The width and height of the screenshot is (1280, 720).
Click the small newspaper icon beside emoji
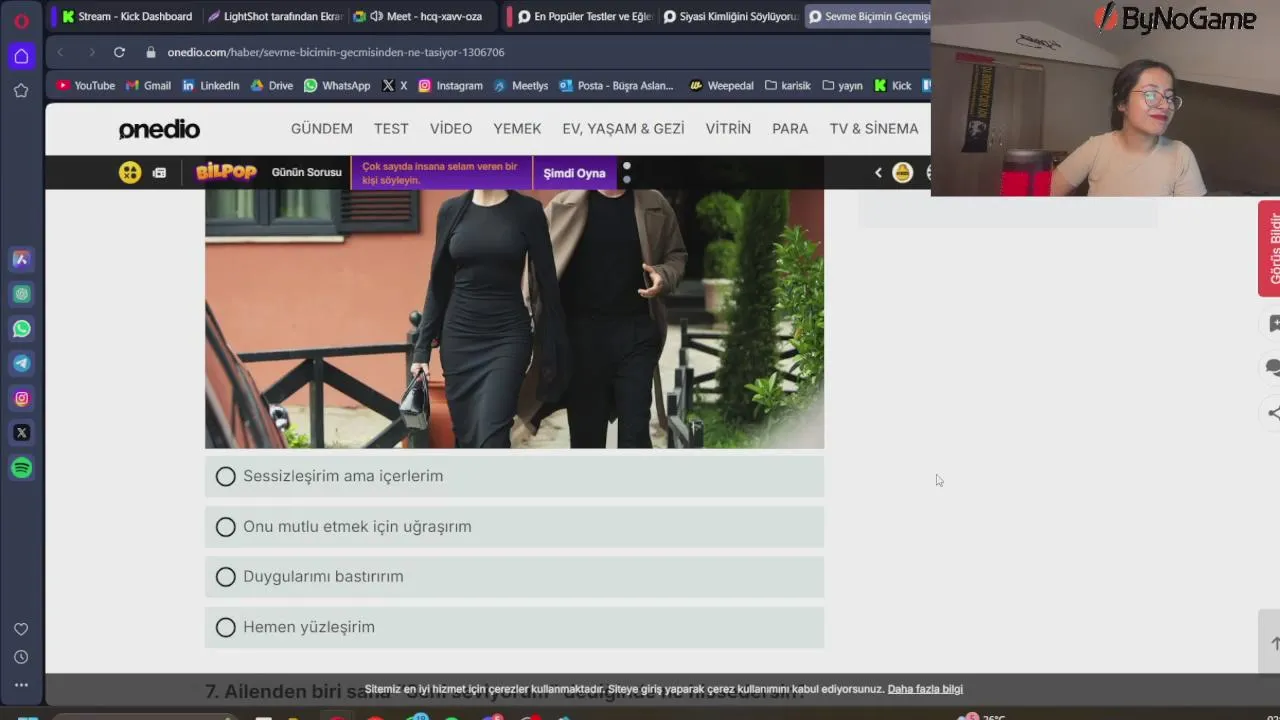pyautogui.click(x=159, y=173)
